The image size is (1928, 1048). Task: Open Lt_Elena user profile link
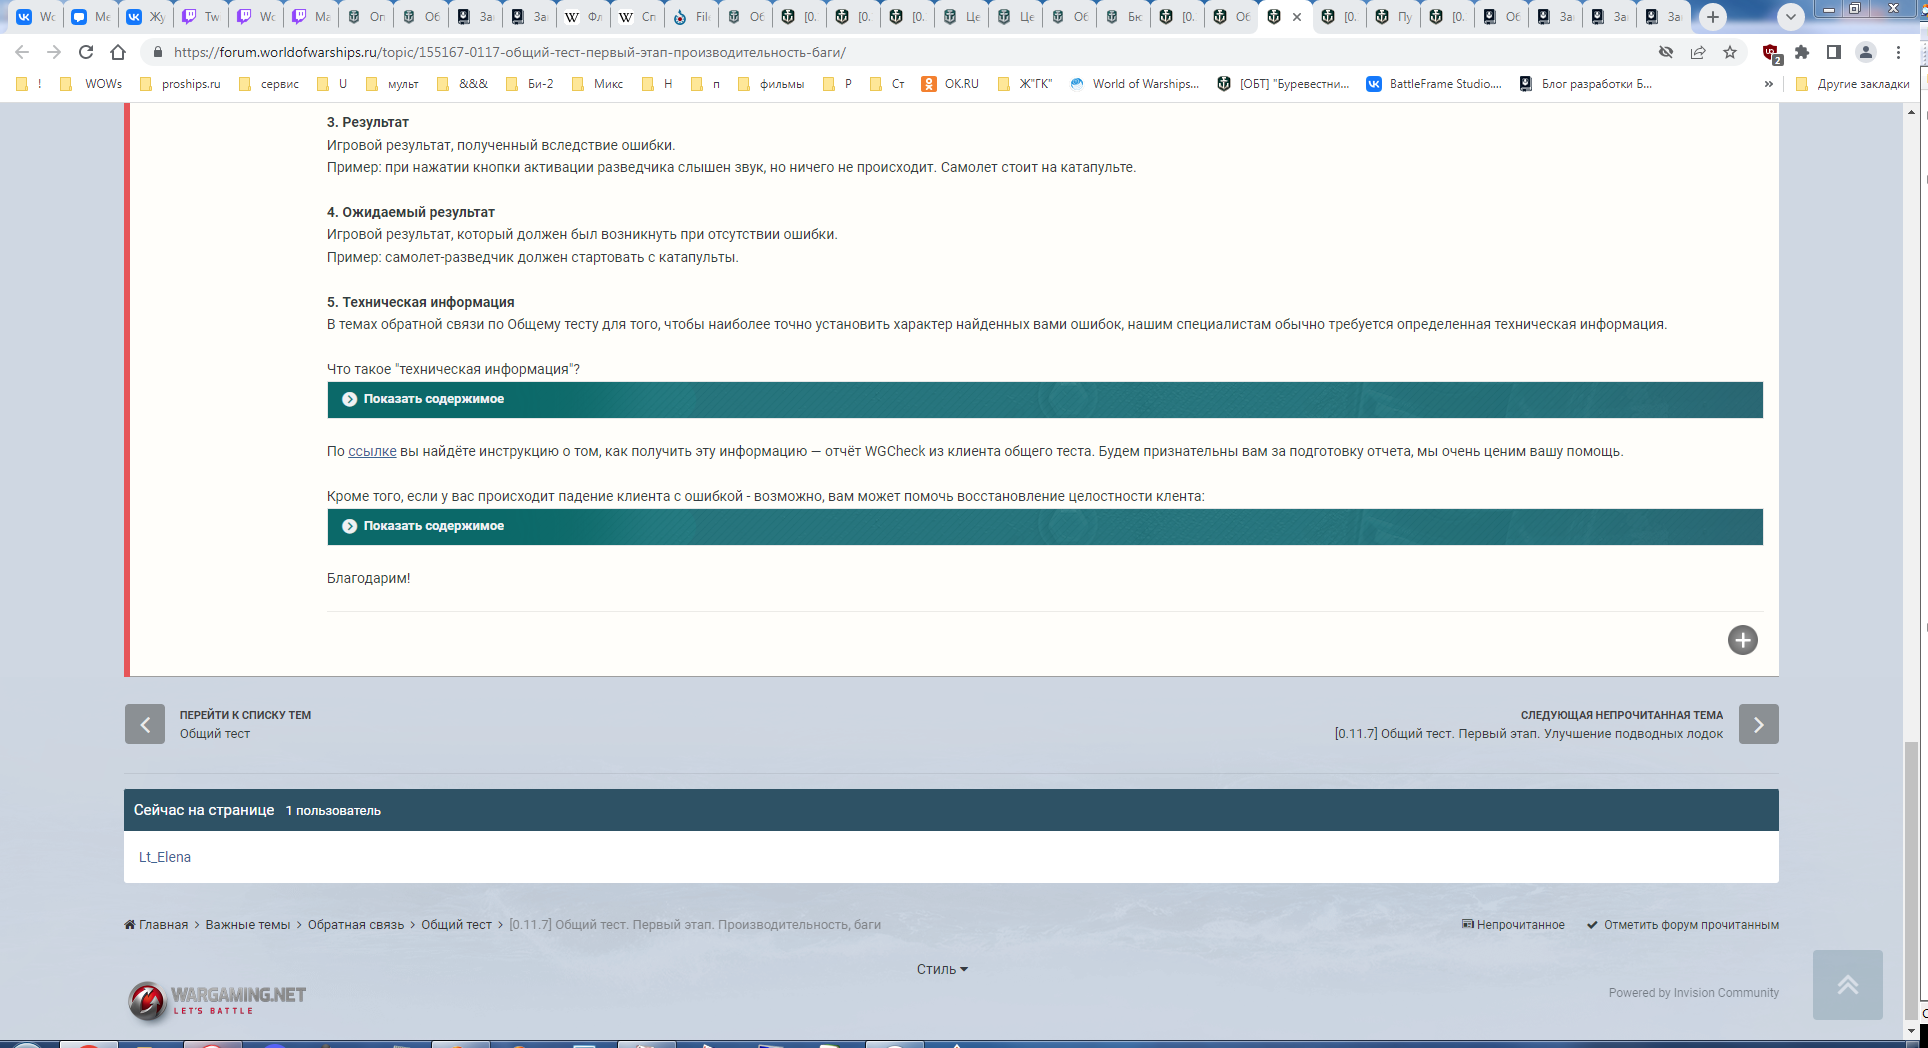[165, 857]
